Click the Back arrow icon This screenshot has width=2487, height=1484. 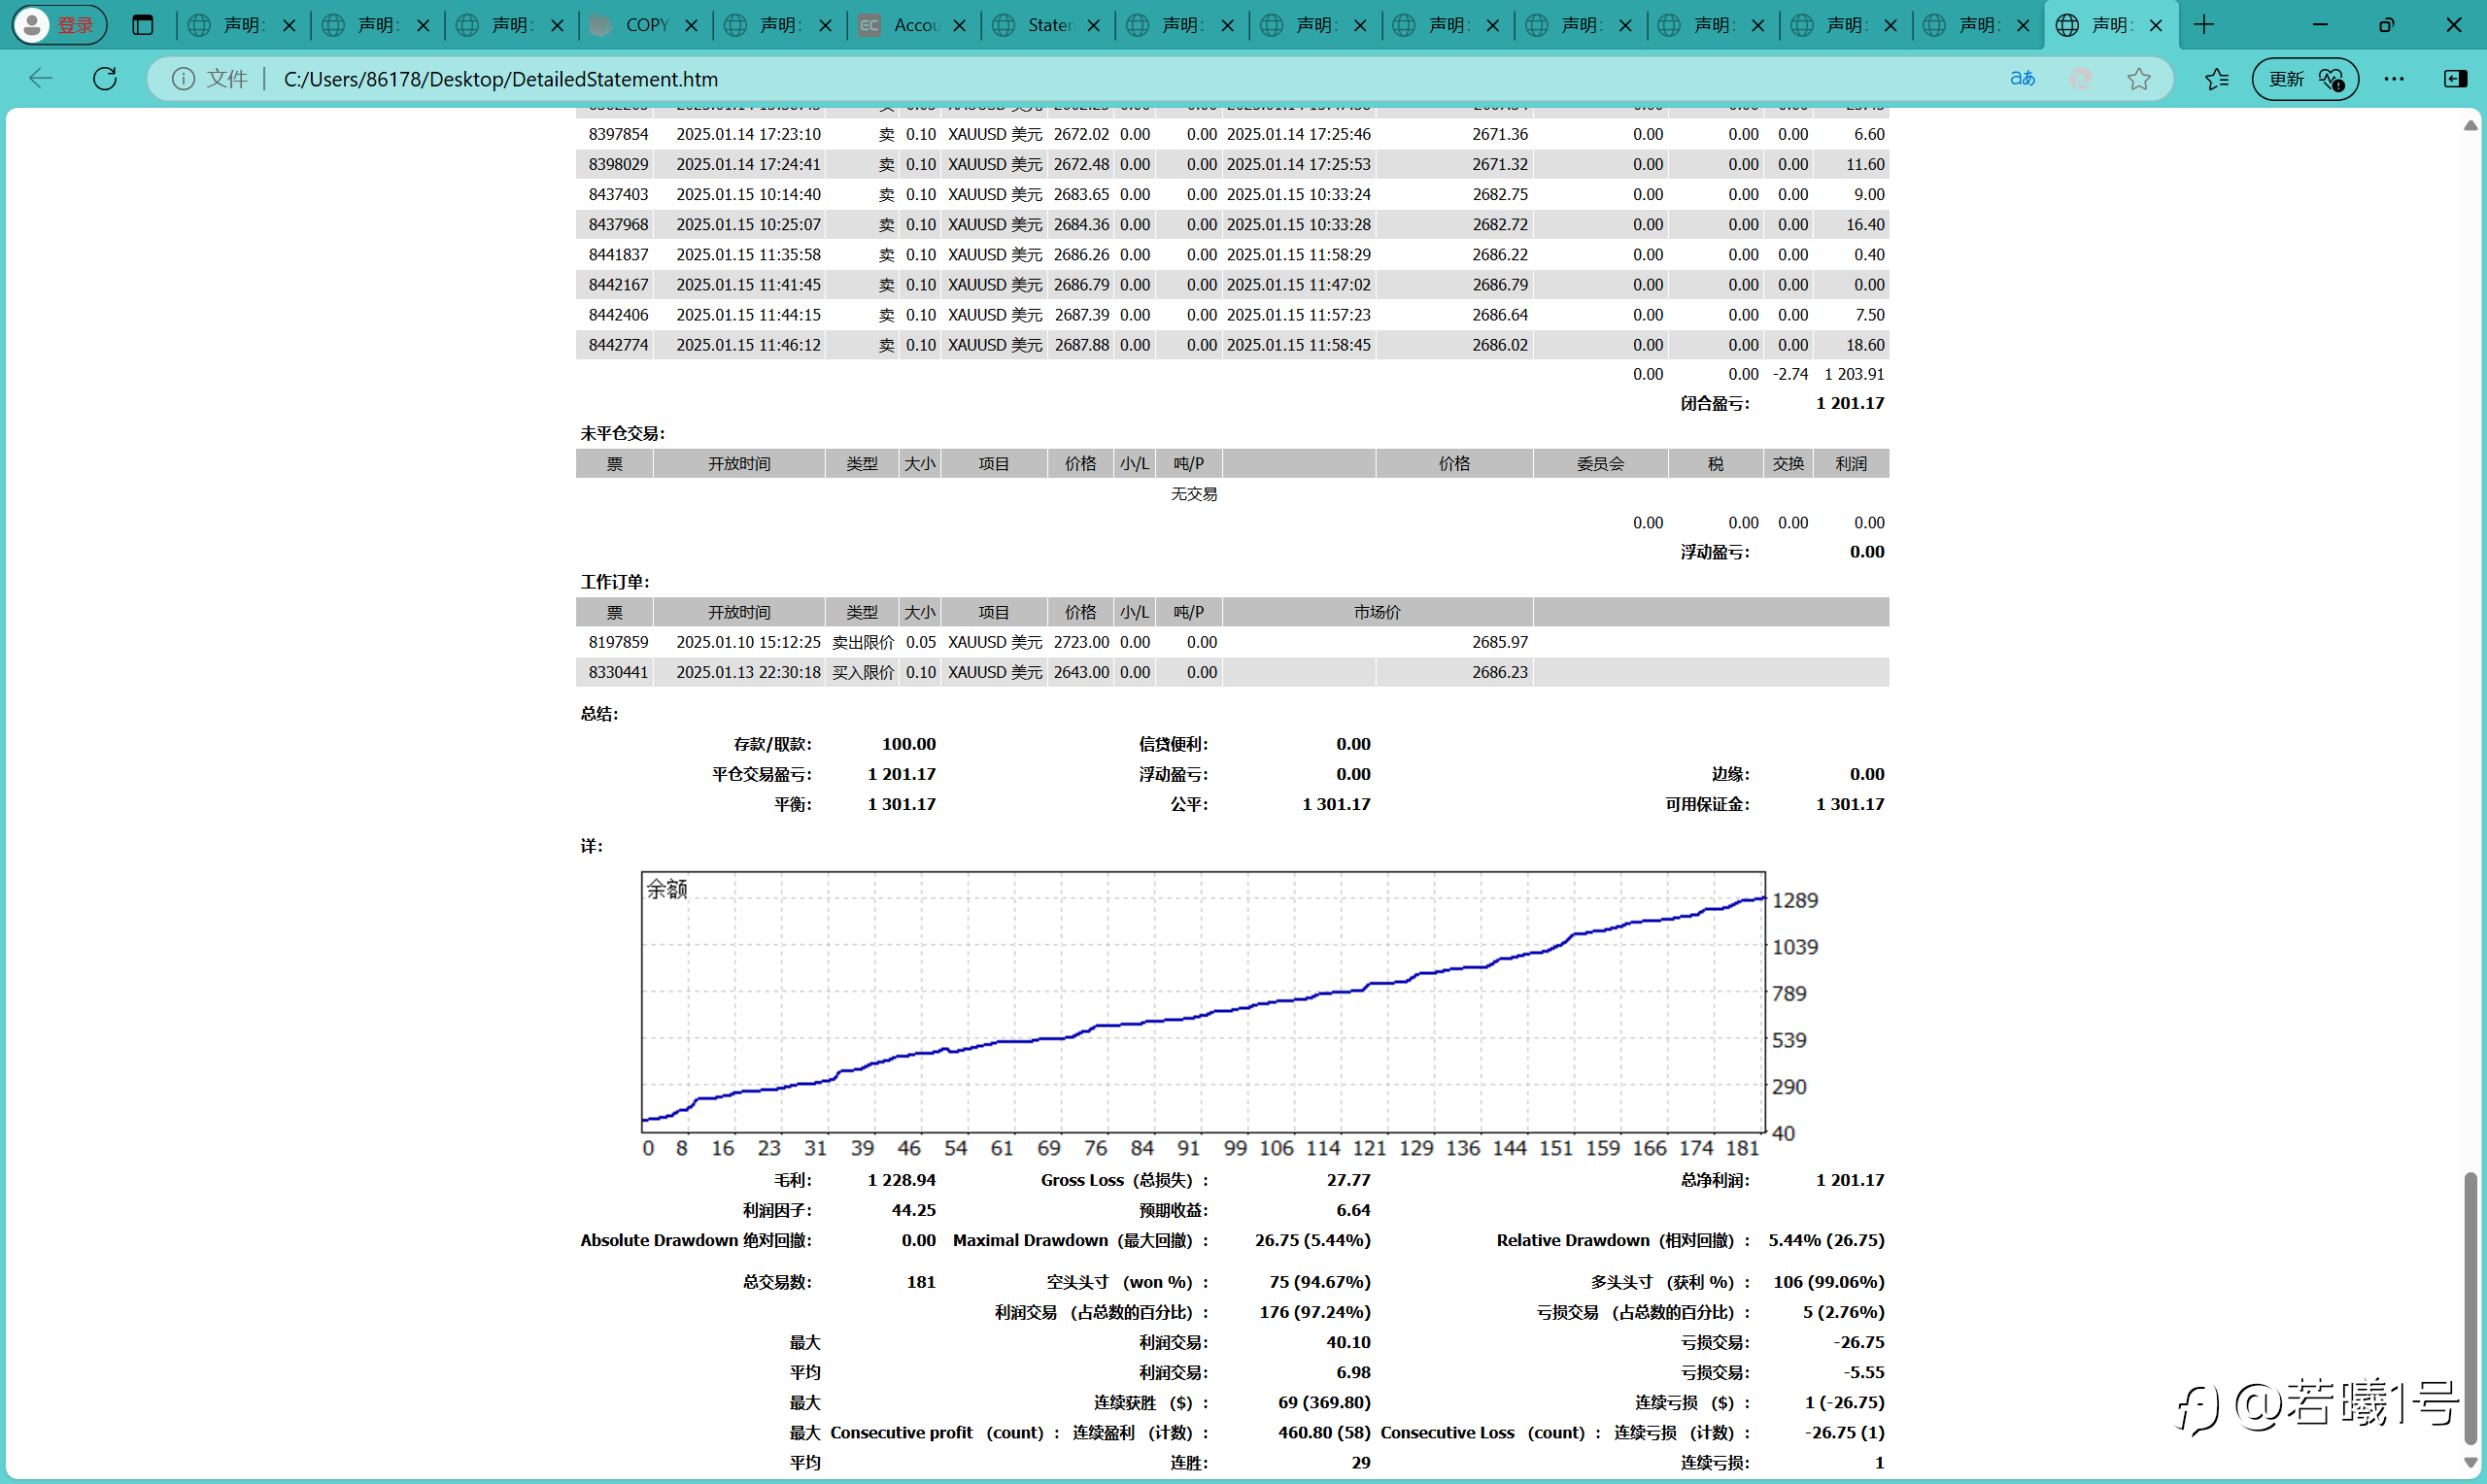(41, 78)
